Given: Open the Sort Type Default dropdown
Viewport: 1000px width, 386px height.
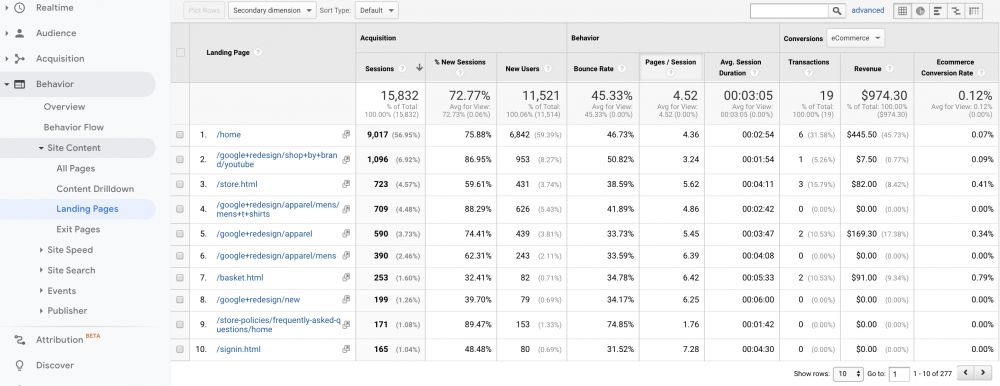Looking at the screenshot, I should (x=377, y=10).
